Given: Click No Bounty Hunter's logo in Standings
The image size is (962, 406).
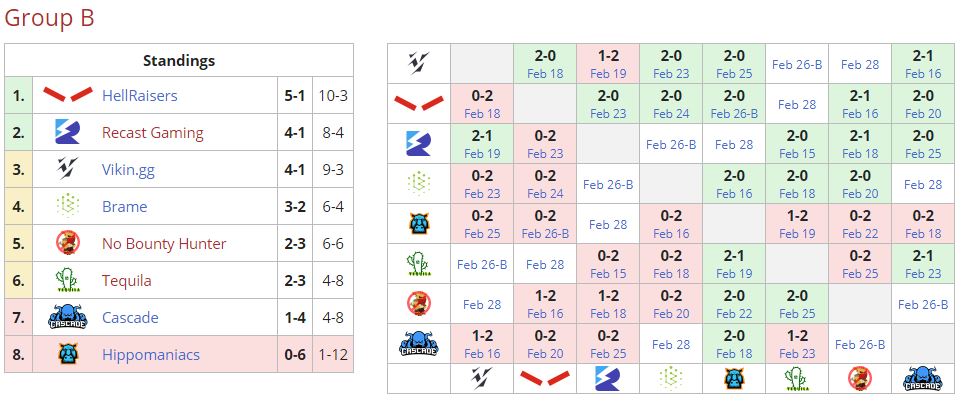Looking at the screenshot, I should click(x=68, y=244).
